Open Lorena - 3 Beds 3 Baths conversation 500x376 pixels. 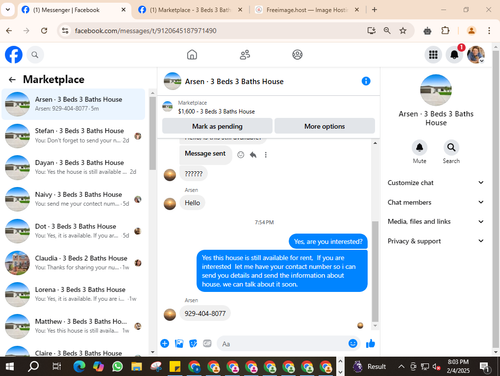(73, 294)
